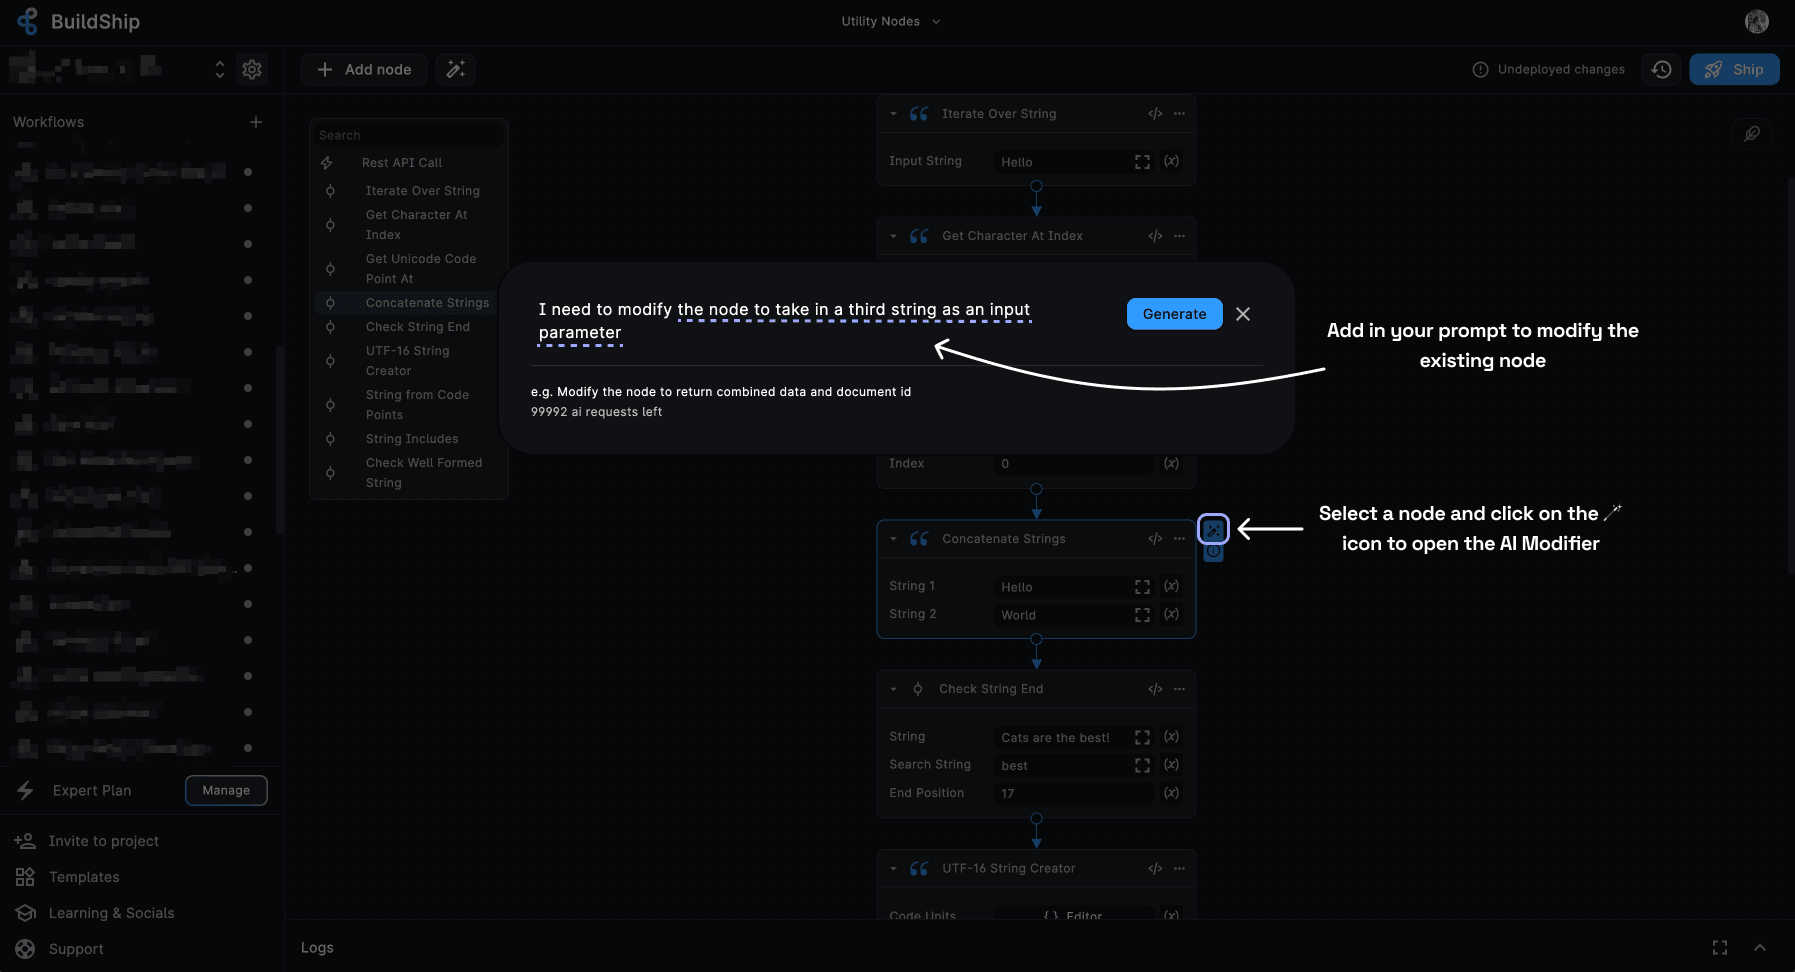Select Templates in the sidebar

click(84, 877)
